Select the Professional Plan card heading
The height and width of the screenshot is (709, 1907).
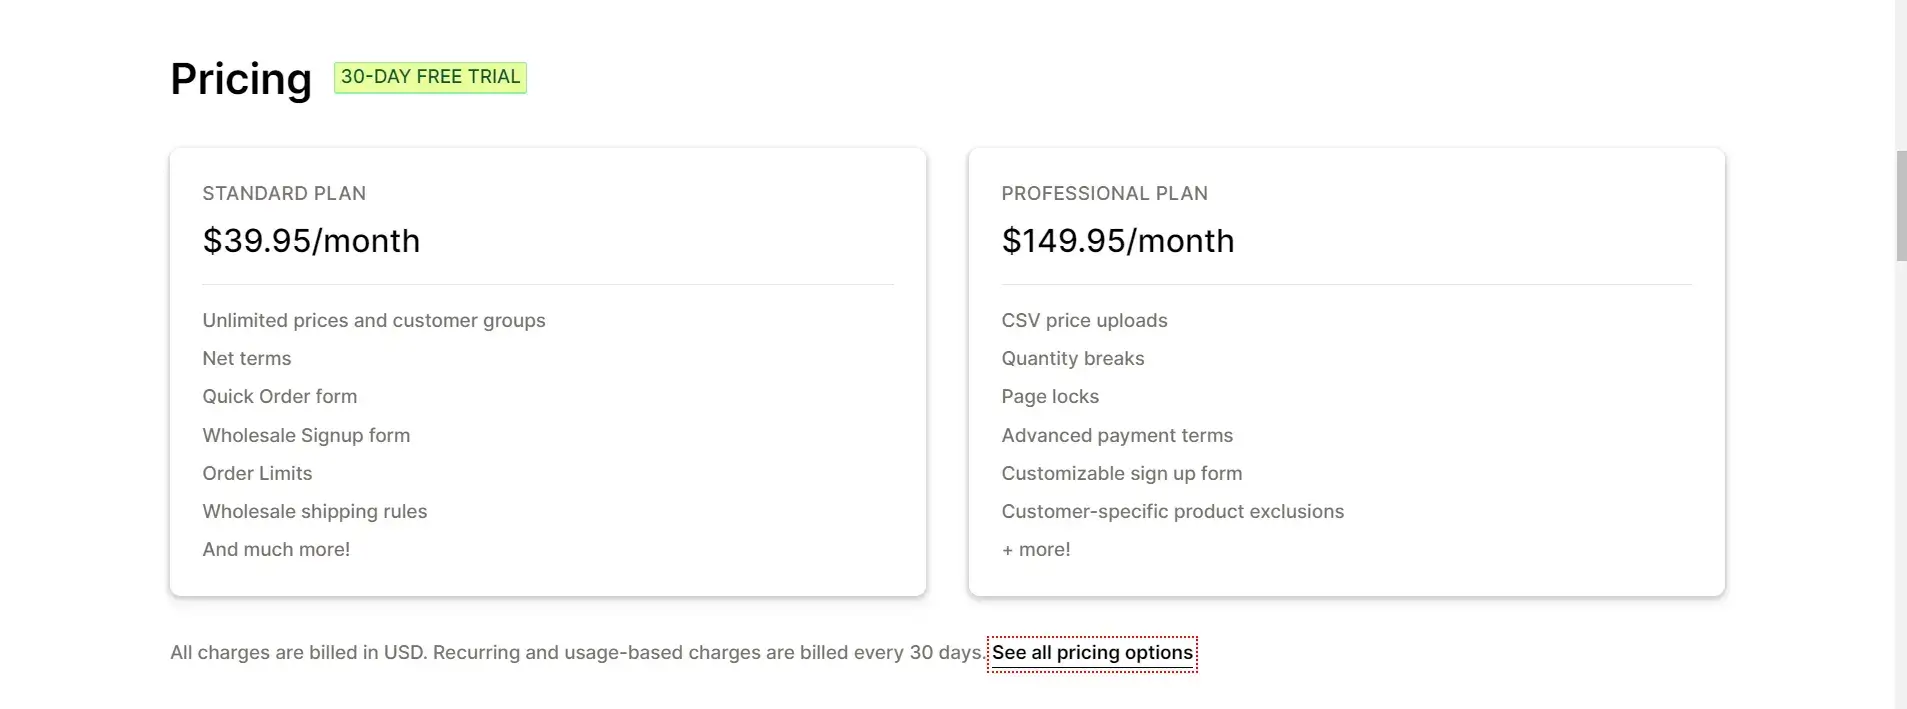point(1104,193)
